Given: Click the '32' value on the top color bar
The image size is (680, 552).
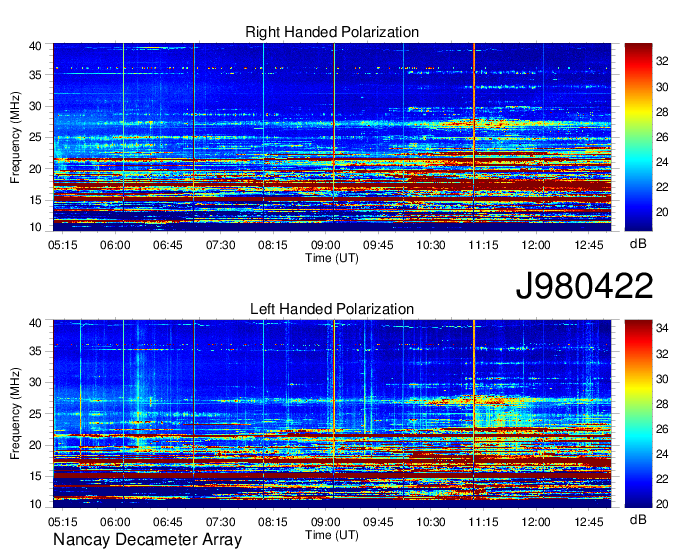Looking at the screenshot, I should [x=662, y=62].
